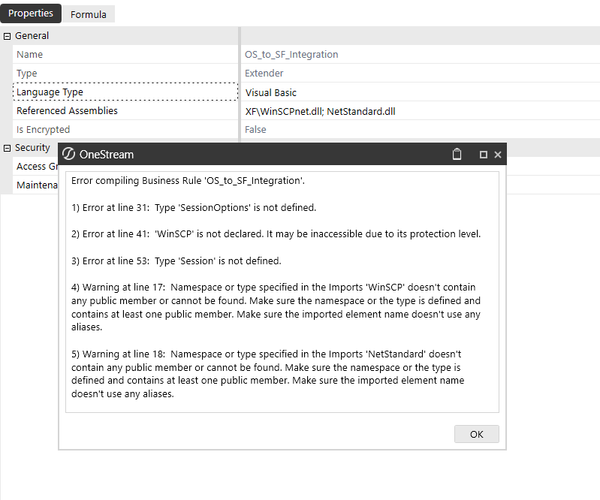Click the OneStream dialog title text

point(106,154)
